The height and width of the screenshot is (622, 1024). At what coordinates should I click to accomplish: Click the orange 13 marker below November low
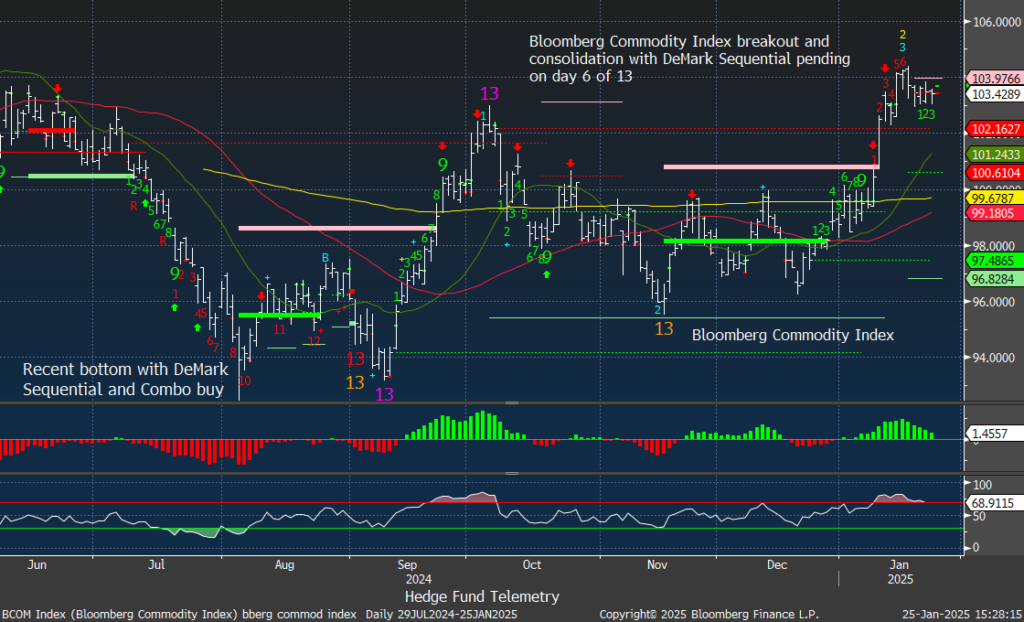point(664,329)
